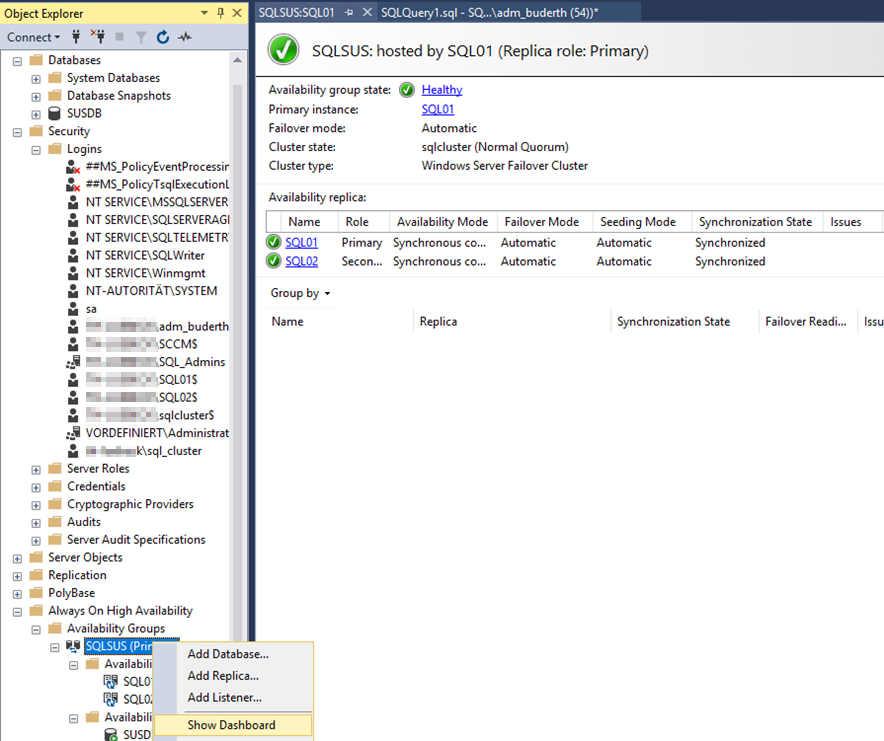
Task: Click the large green dashboard status icon
Action: (x=284, y=50)
